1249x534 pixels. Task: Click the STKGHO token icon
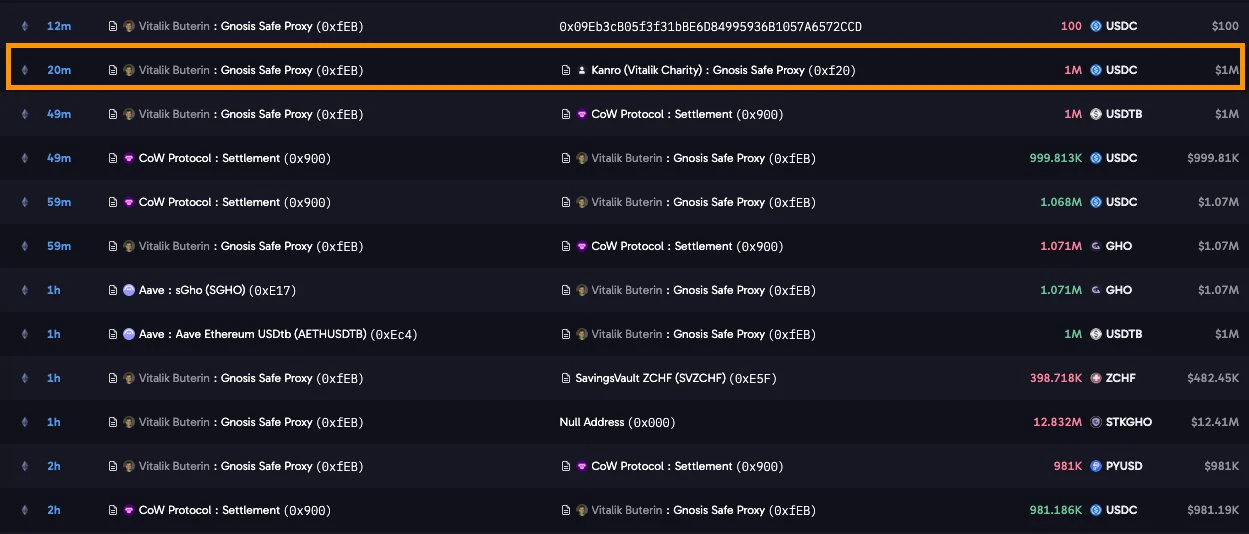pyautogui.click(x=1096, y=422)
